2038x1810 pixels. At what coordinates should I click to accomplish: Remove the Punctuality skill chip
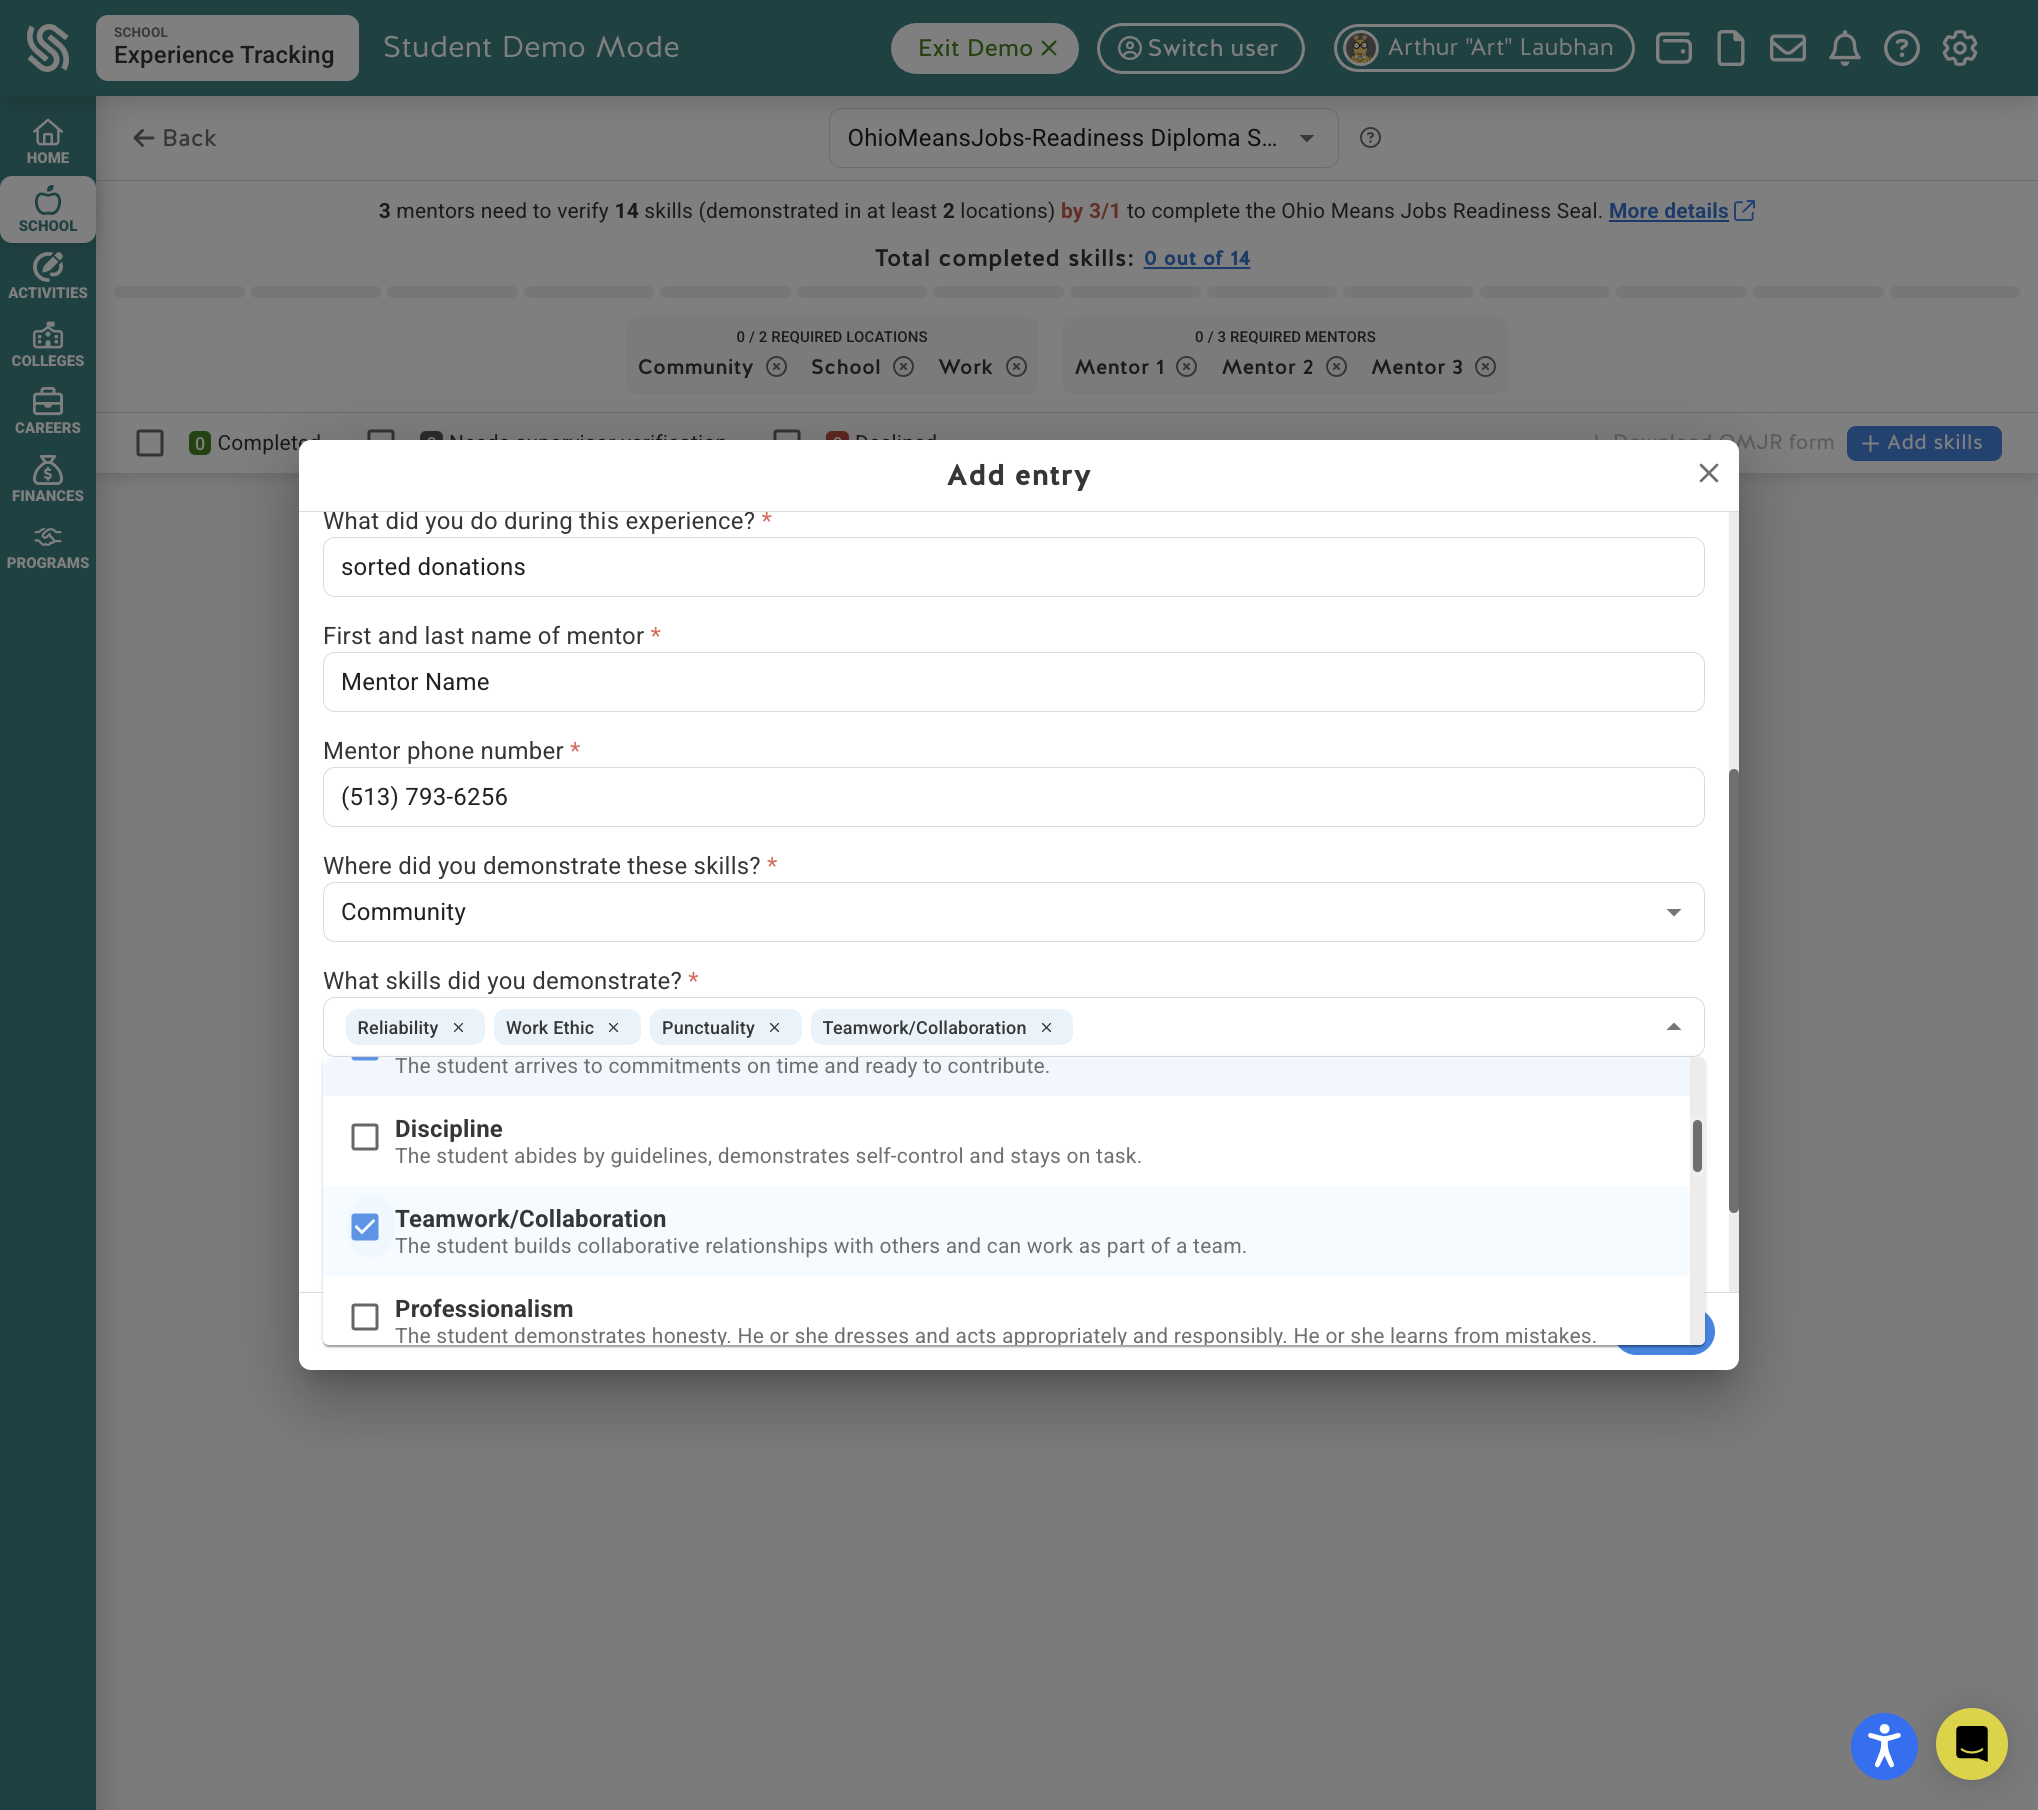point(774,1028)
